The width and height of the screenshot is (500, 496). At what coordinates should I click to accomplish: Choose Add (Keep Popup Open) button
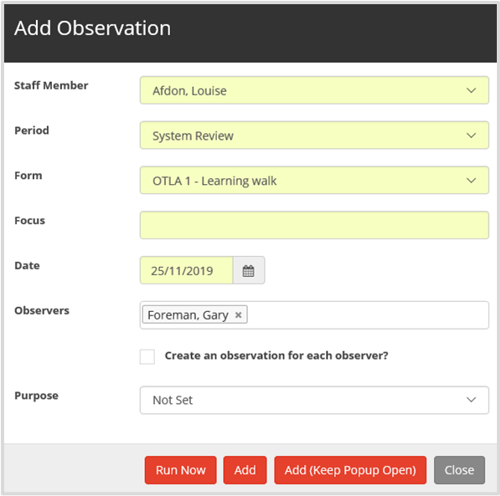point(350,470)
